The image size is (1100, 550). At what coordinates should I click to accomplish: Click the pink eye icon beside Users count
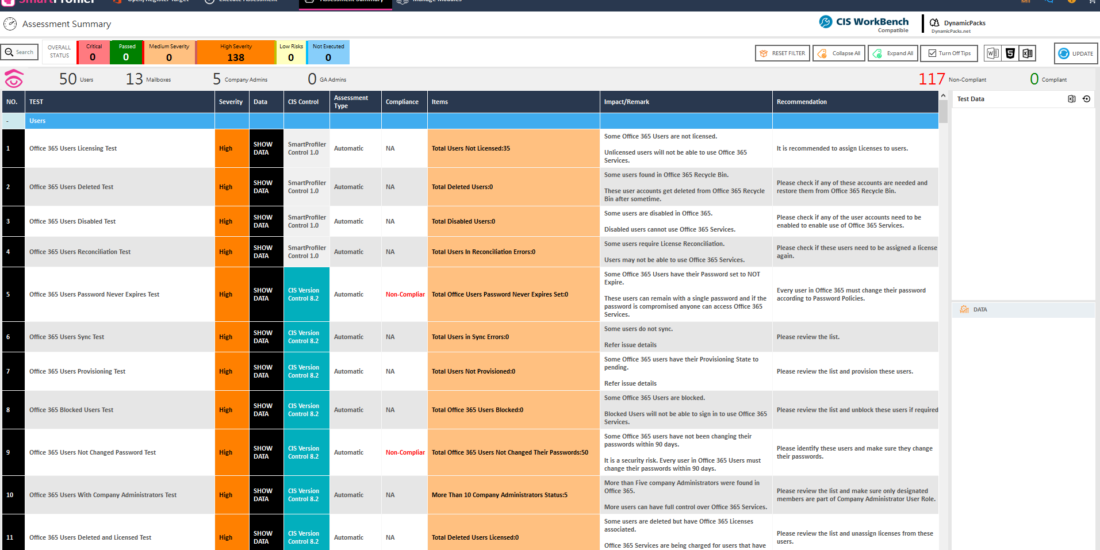click(14, 79)
